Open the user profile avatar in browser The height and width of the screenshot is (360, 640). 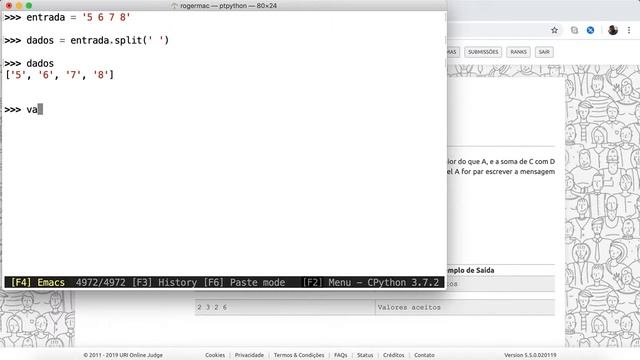tap(613, 30)
